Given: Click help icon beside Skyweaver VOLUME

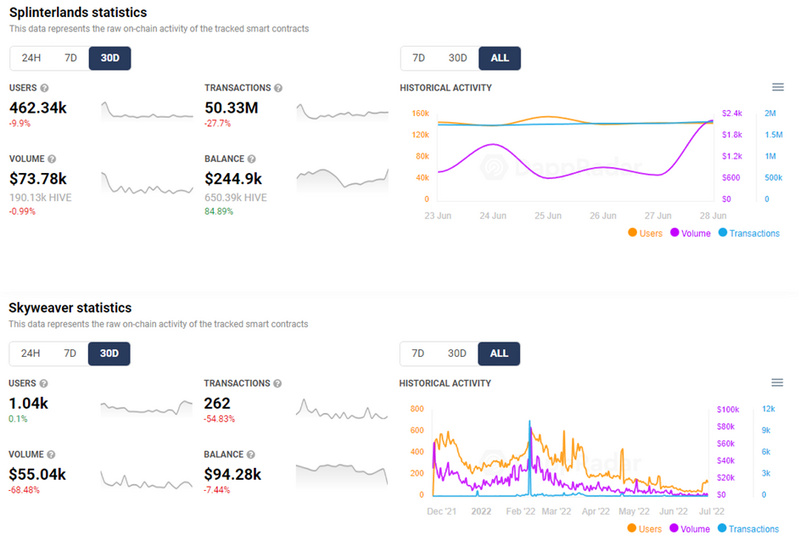Looking at the screenshot, I should click(52, 452).
